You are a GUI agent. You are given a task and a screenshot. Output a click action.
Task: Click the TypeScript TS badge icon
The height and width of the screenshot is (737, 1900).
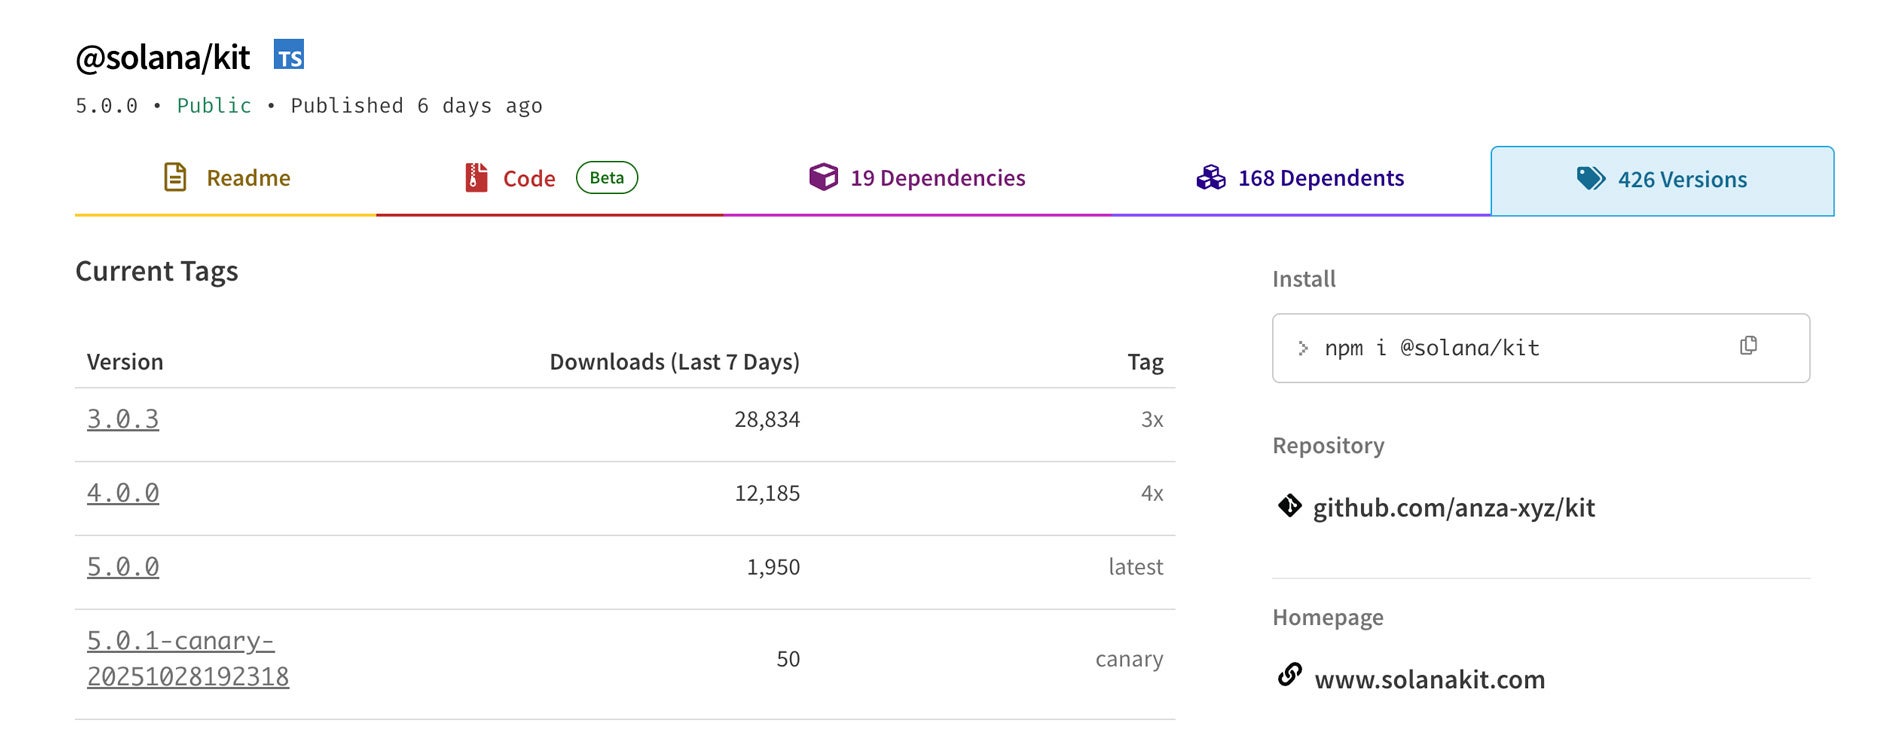click(x=289, y=56)
